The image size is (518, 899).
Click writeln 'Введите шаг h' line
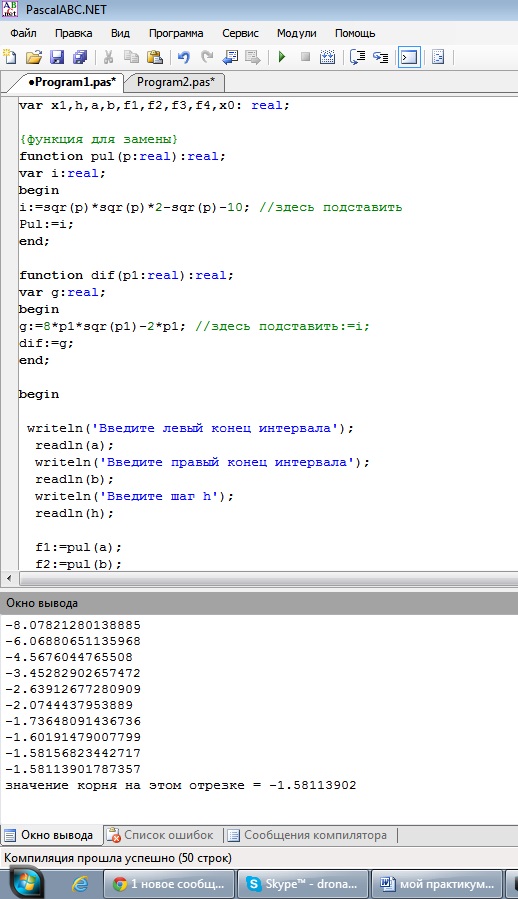pyautogui.click(x=134, y=497)
